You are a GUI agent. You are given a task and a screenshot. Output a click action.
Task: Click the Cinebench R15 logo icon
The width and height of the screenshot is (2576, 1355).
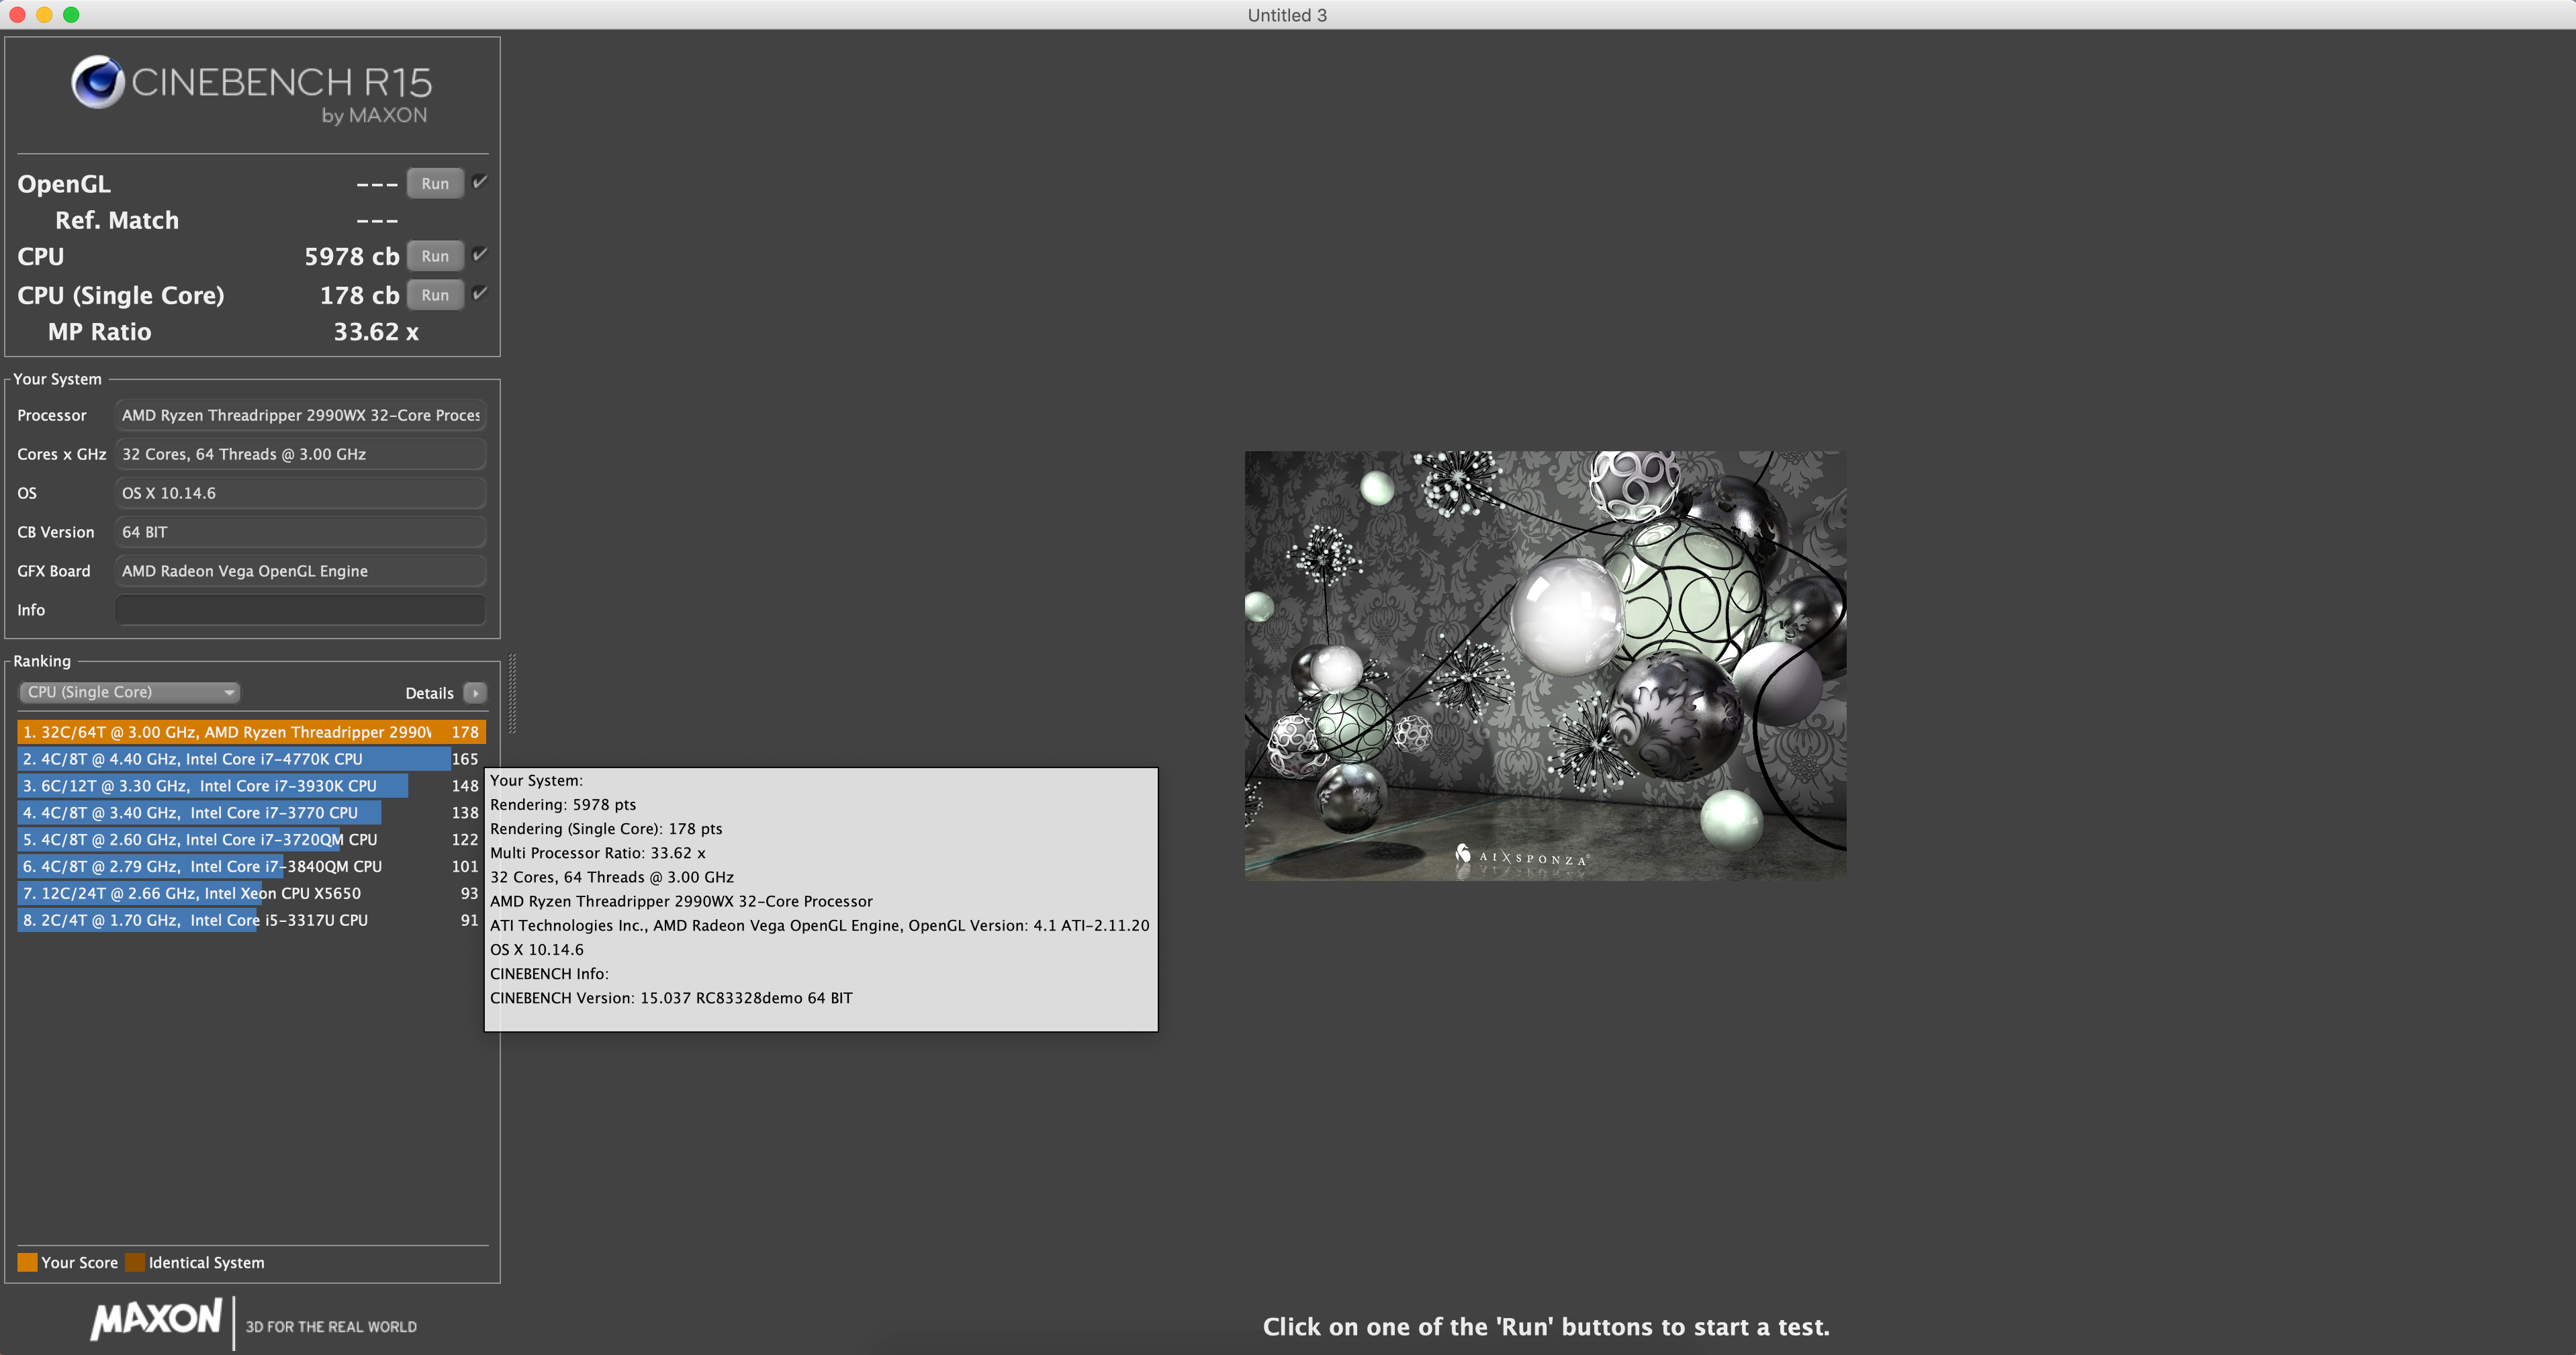tap(97, 82)
